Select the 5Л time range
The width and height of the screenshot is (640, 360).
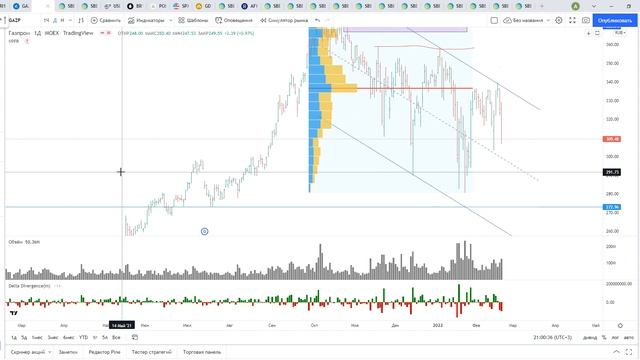pyautogui.click(x=105, y=338)
